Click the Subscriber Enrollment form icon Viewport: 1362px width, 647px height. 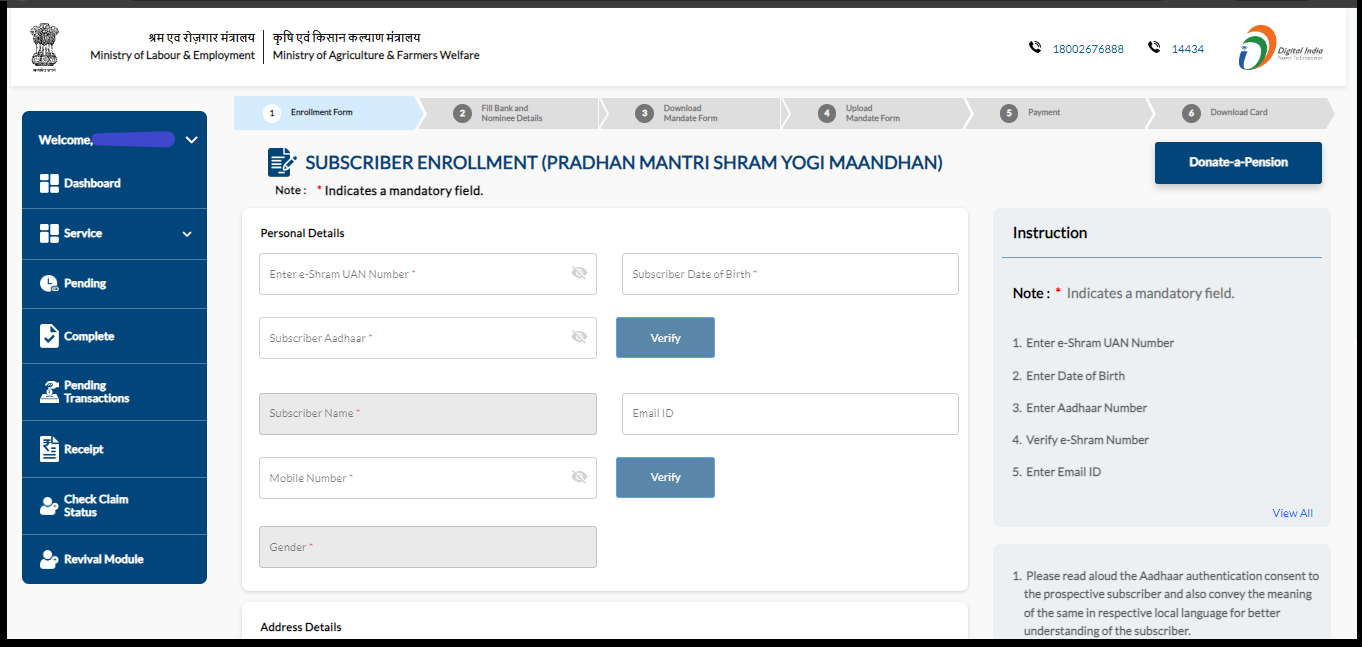tap(282, 162)
